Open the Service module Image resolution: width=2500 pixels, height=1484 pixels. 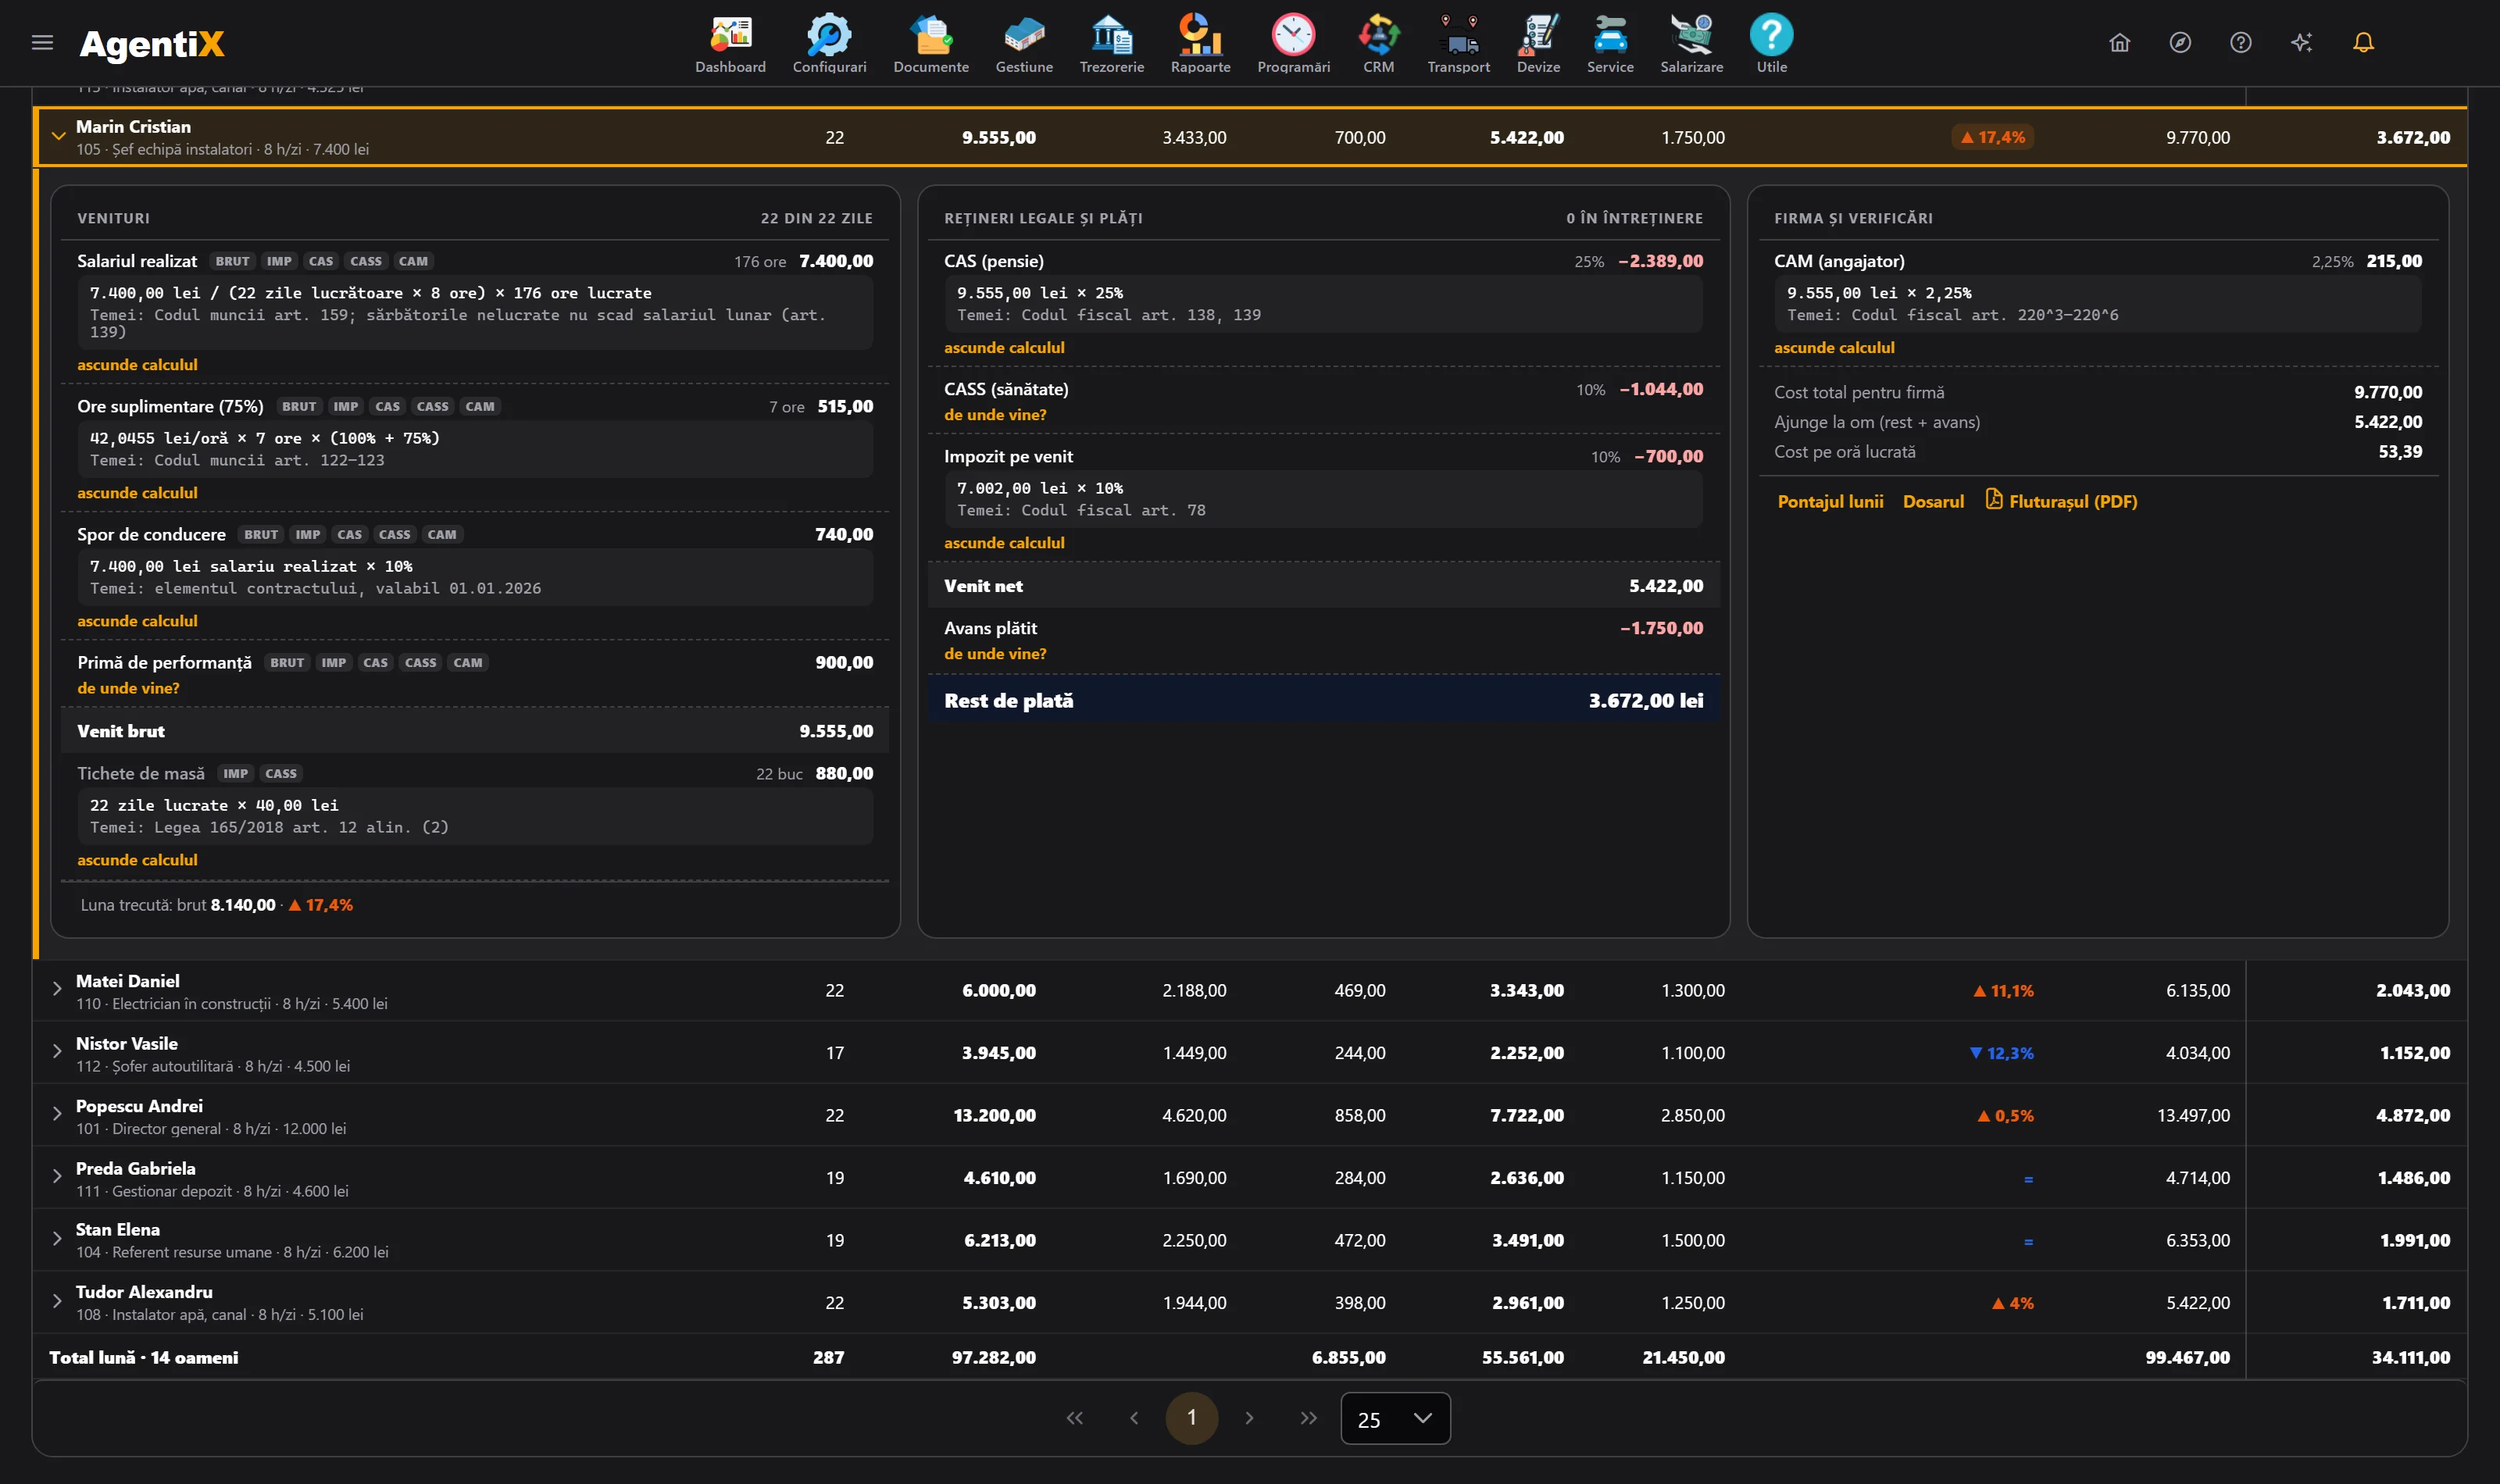click(1610, 44)
